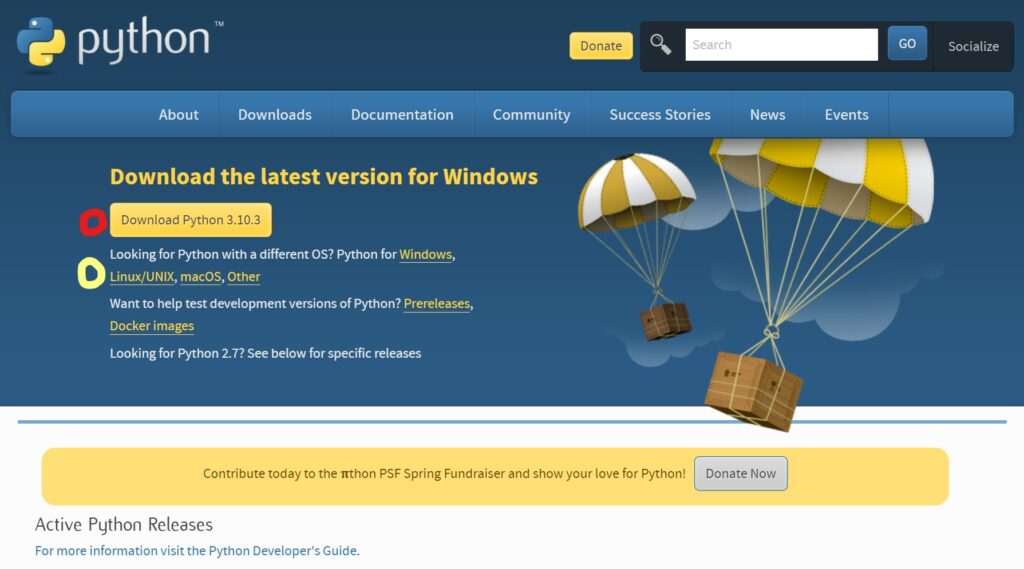The height and width of the screenshot is (569, 1024).
Task: Click the Active Python Releases heading
Action: tap(123, 525)
